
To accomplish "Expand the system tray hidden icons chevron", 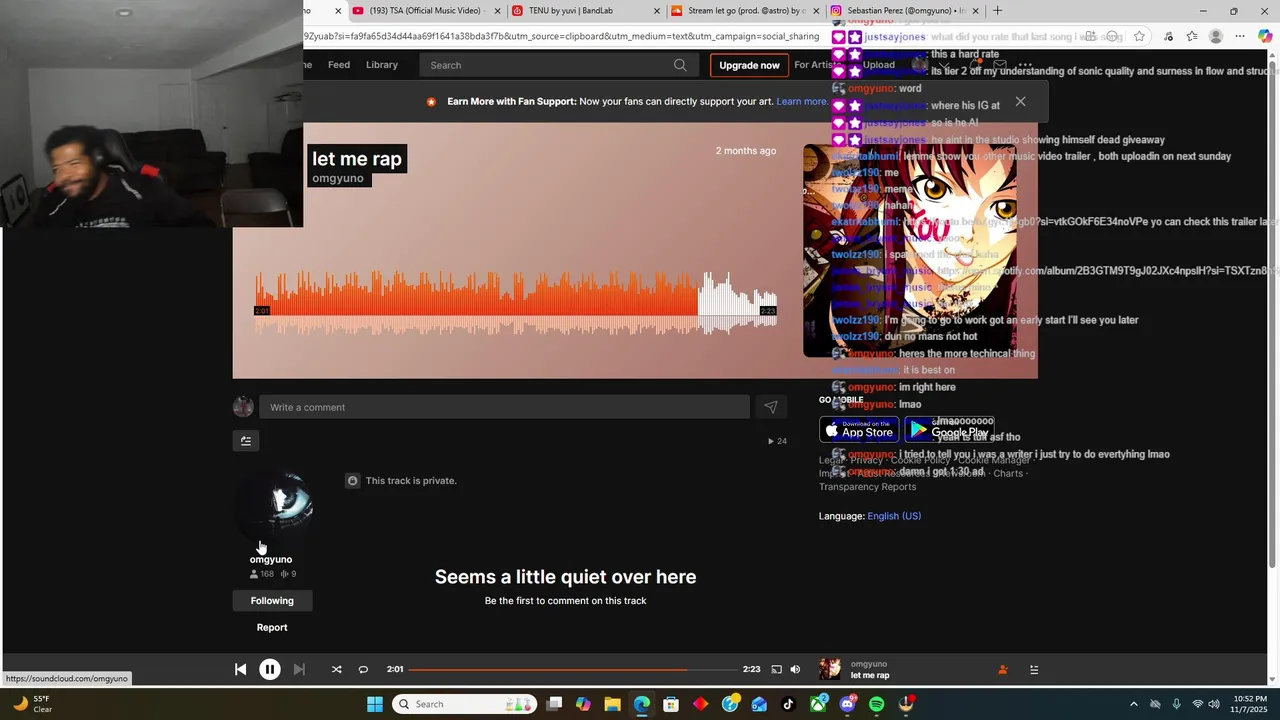I will (x=1133, y=704).
